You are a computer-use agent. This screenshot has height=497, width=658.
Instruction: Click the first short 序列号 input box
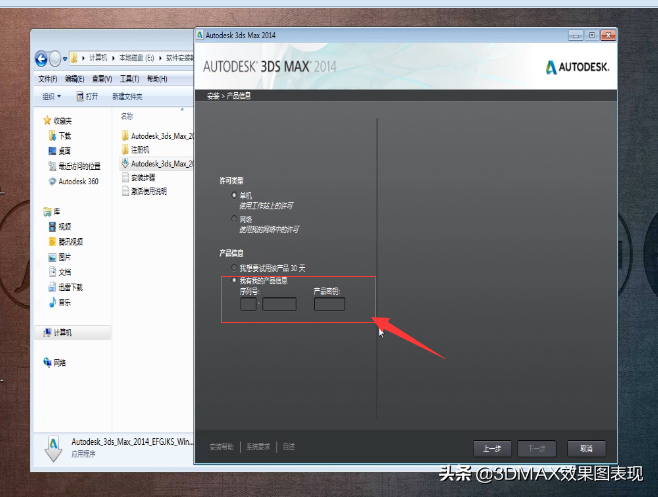(248, 304)
